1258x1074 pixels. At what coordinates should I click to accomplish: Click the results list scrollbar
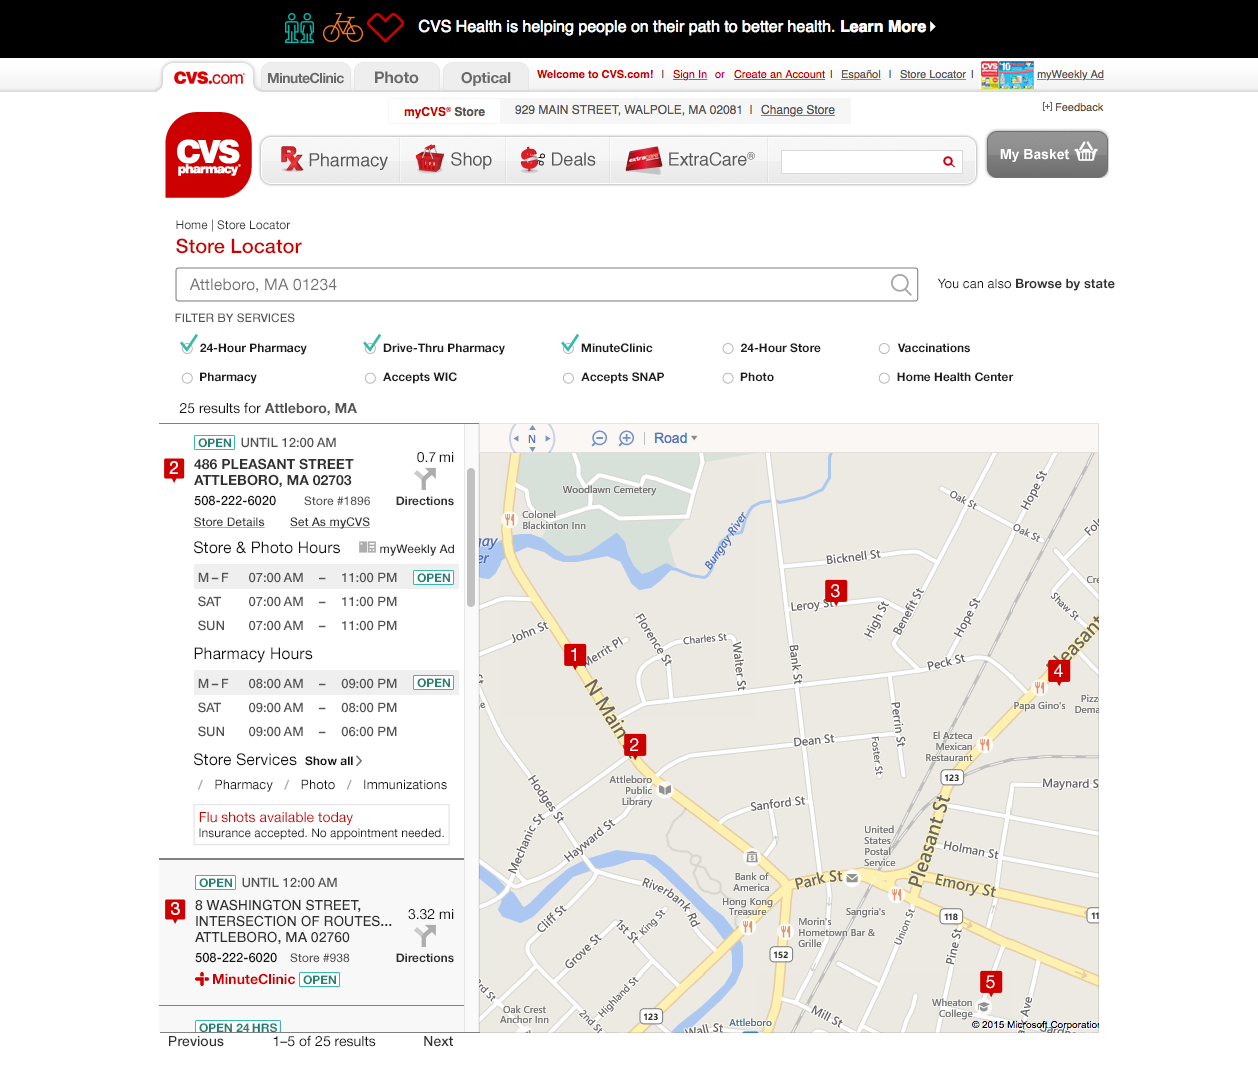(471, 537)
